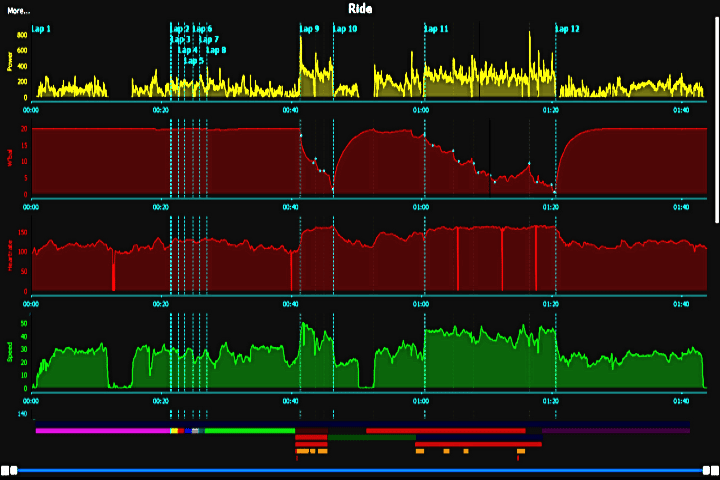Select the Lap 7 marker label
The image size is (720, 480).
[x=209, y=40]
